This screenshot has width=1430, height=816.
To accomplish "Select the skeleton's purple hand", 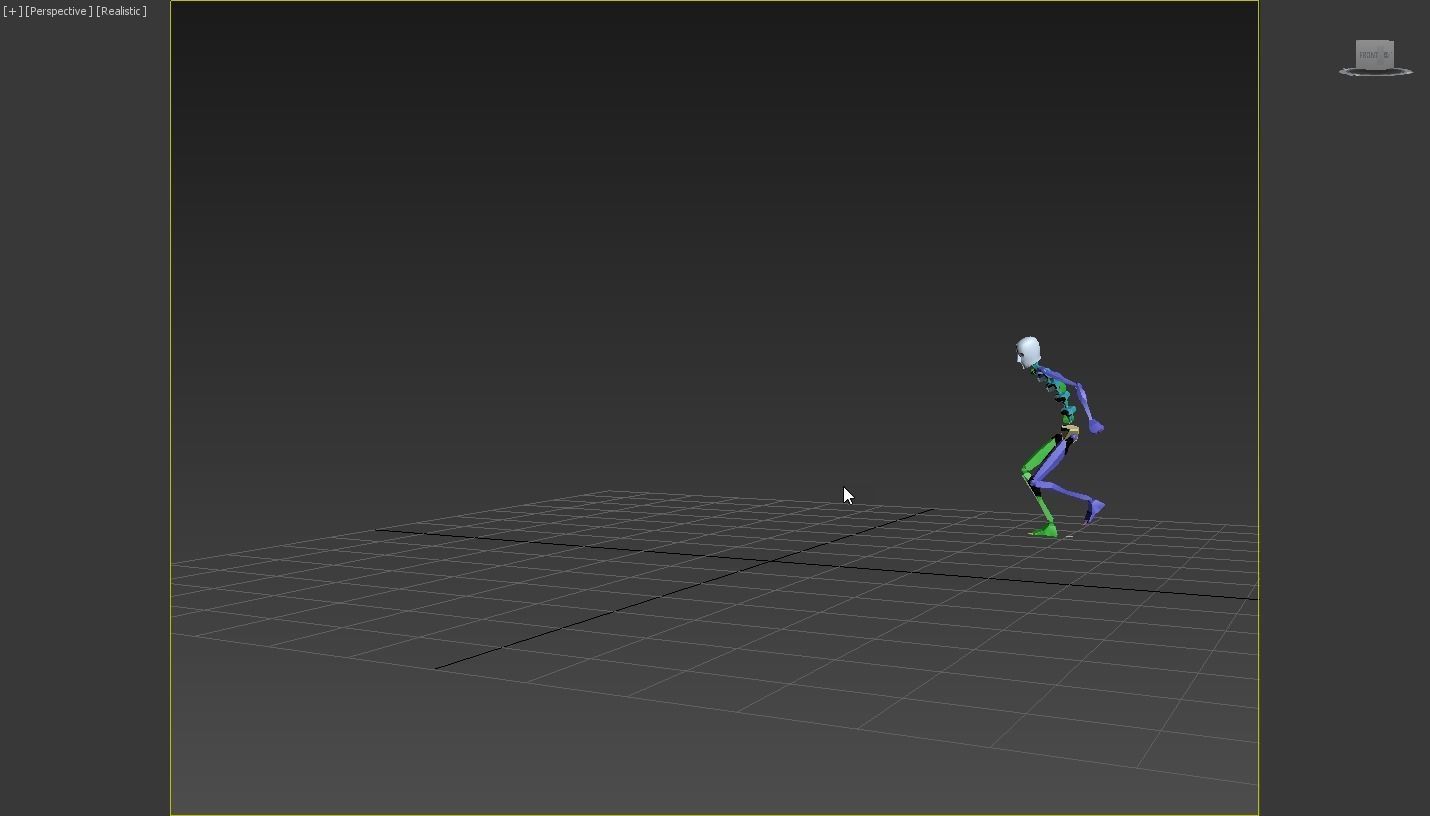I will [1096, 427].
